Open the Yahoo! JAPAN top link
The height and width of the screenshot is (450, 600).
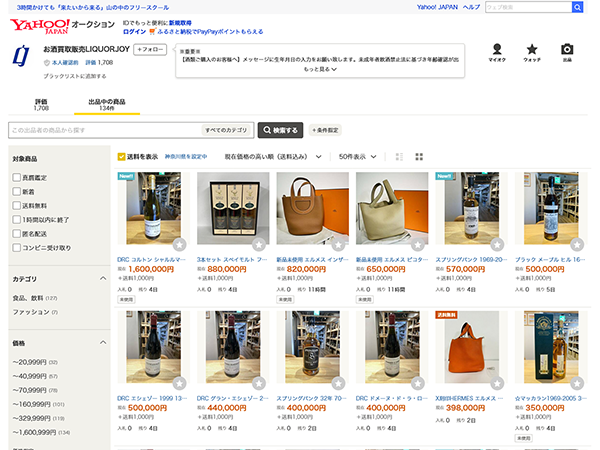[437, 7]
